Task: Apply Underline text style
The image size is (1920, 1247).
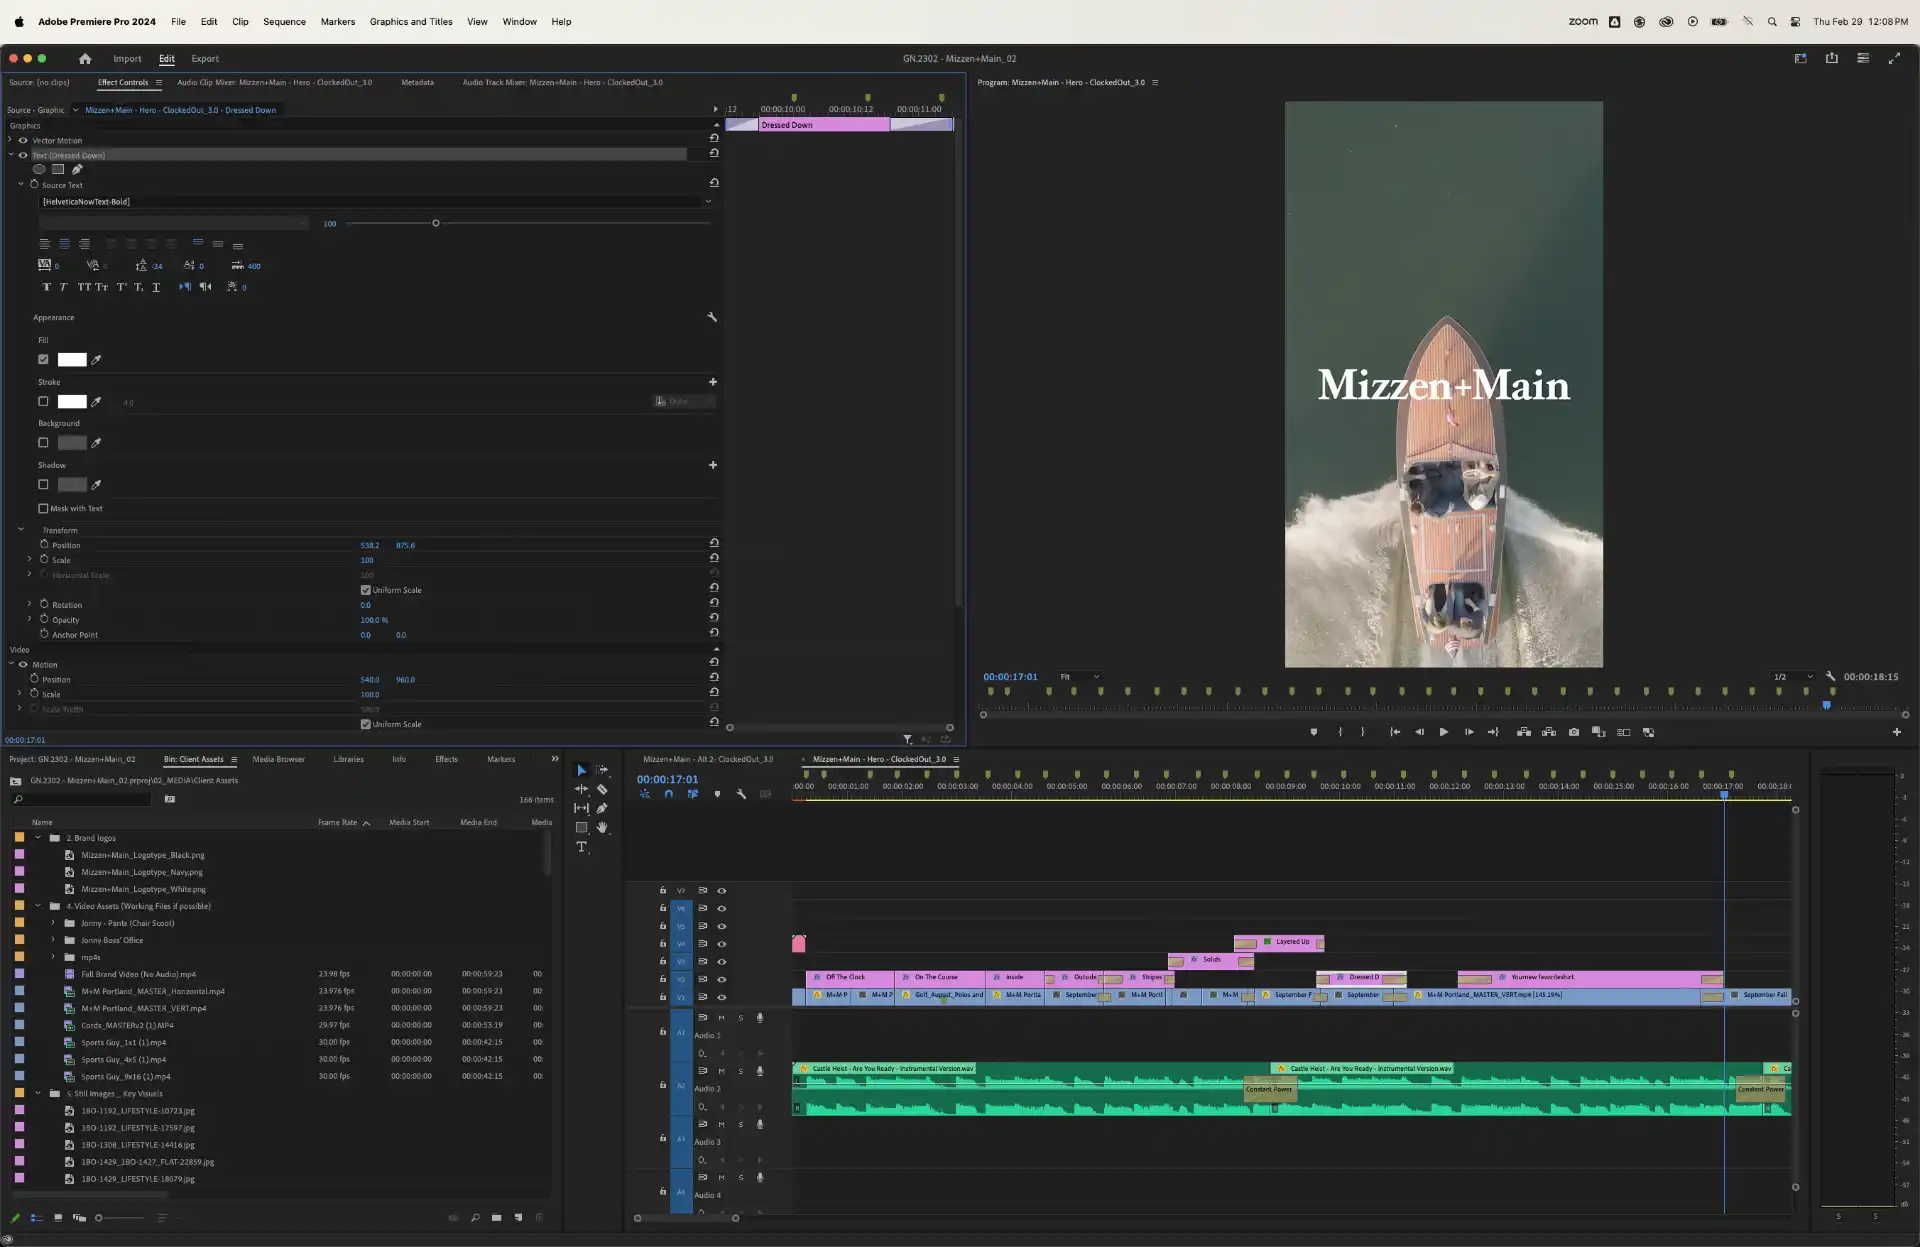Action: 156,287
